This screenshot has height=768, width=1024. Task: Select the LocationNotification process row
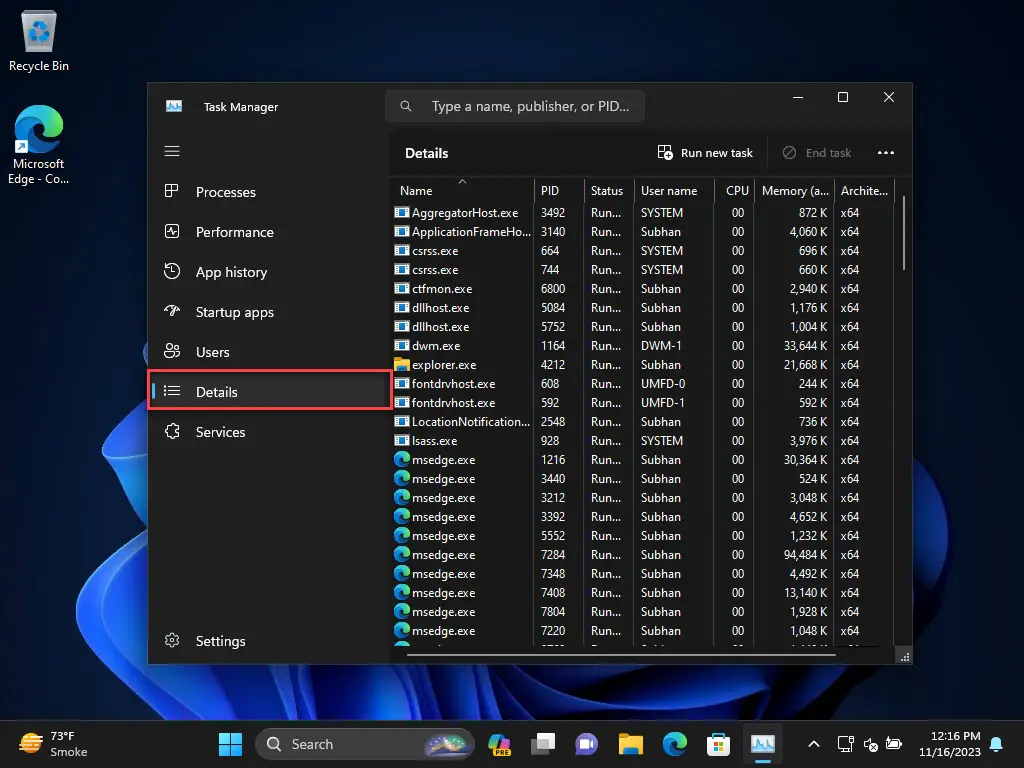pyautogui.click(x=643, y=421)
